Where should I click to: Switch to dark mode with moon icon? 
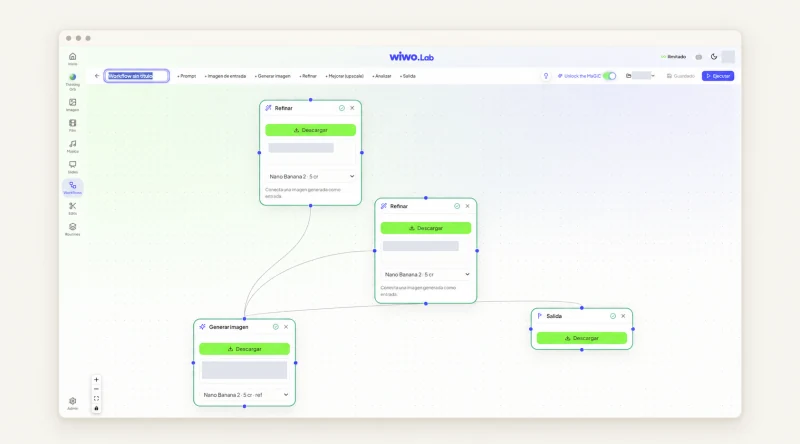tap(714, 57)
